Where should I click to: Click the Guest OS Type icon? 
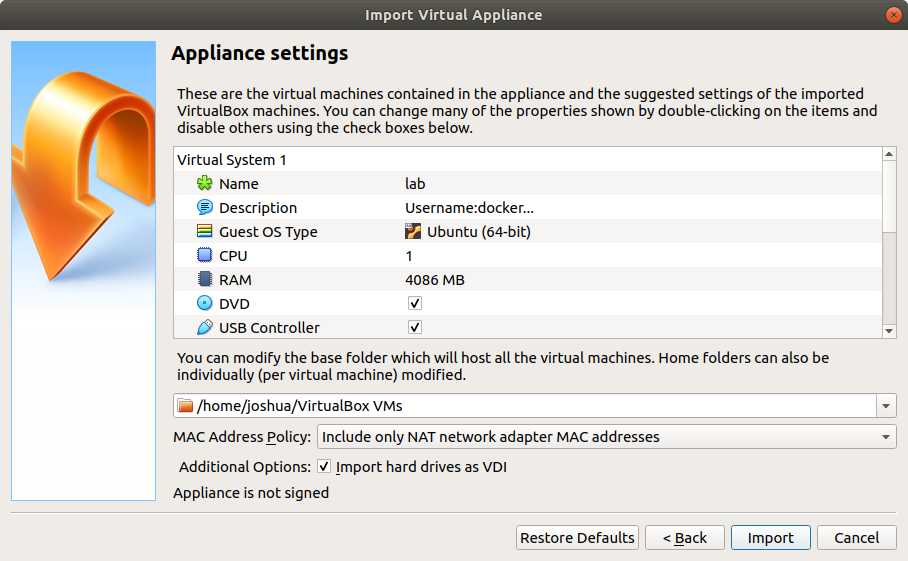point(204,232)
